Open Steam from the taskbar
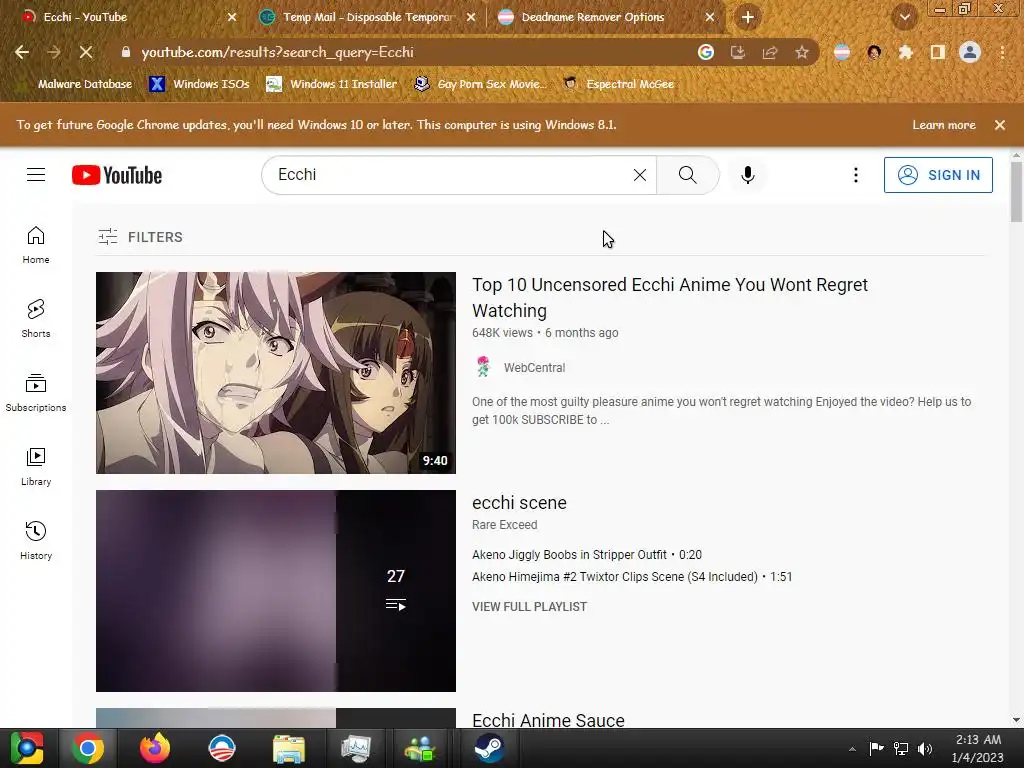This screenshot has height=768, width=1024. coord(488,748)
